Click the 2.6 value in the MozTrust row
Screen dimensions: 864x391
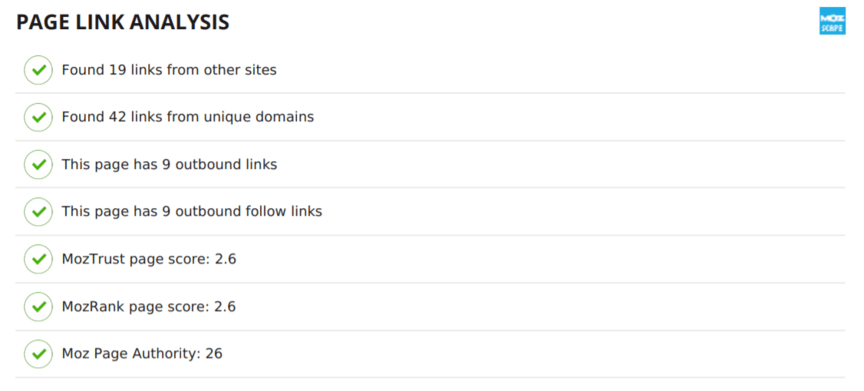coord(226,259)
